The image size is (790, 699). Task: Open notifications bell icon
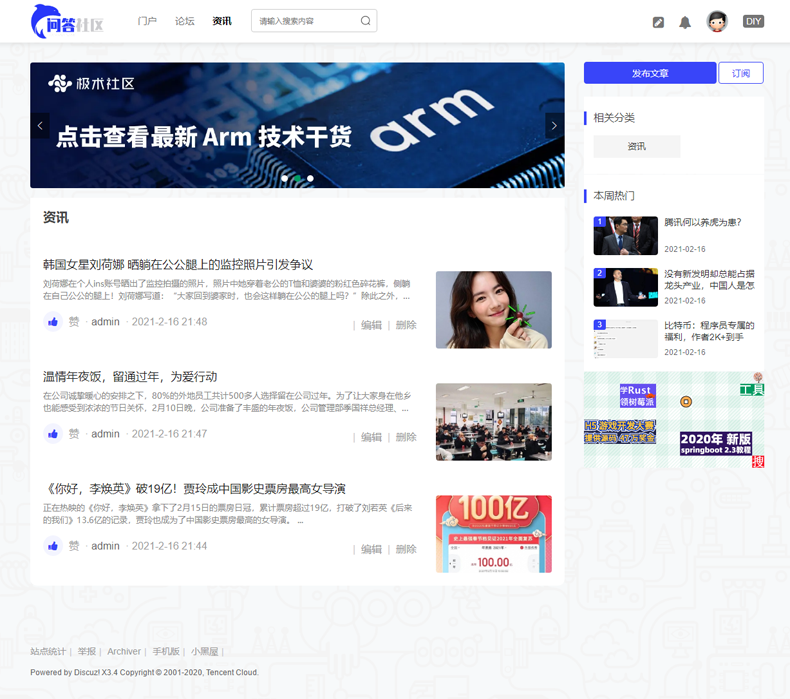685,22
